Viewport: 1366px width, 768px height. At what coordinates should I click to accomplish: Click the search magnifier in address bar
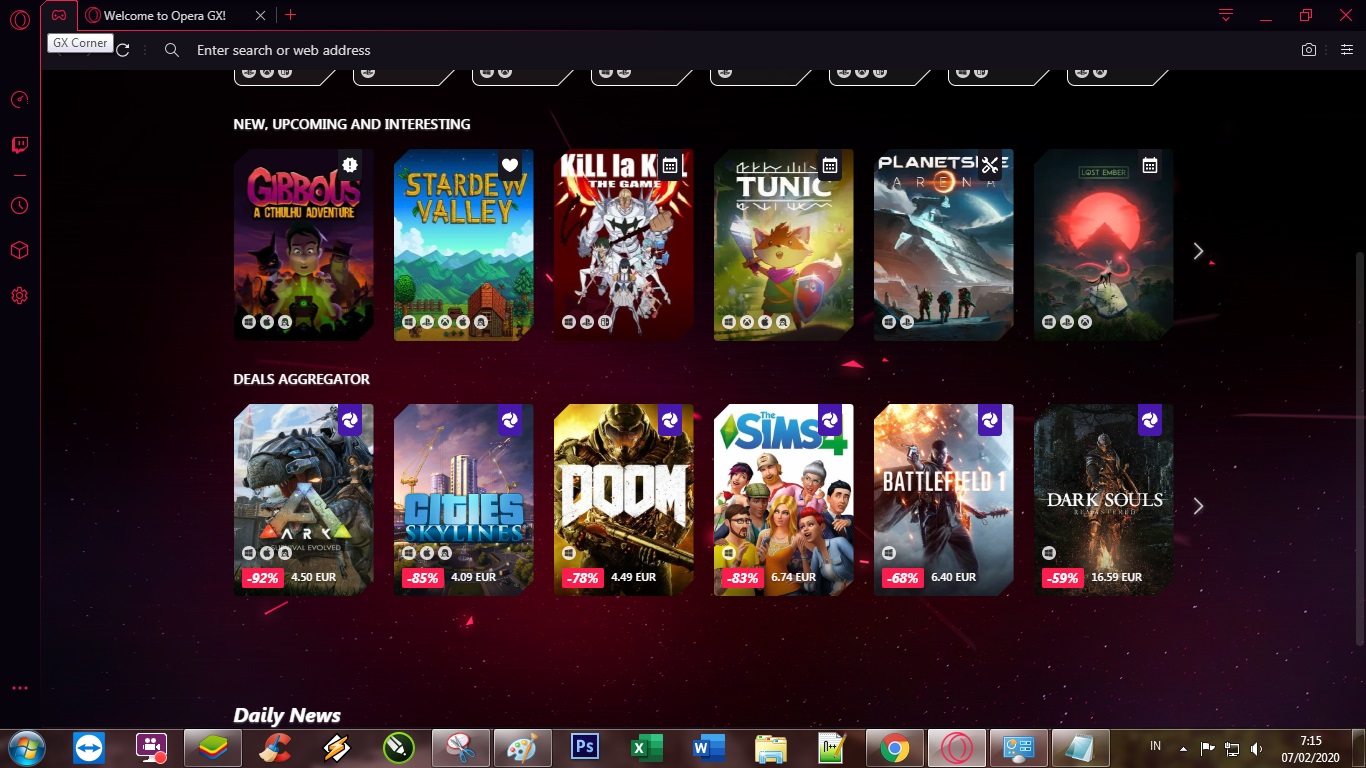(x=172, y=50)
